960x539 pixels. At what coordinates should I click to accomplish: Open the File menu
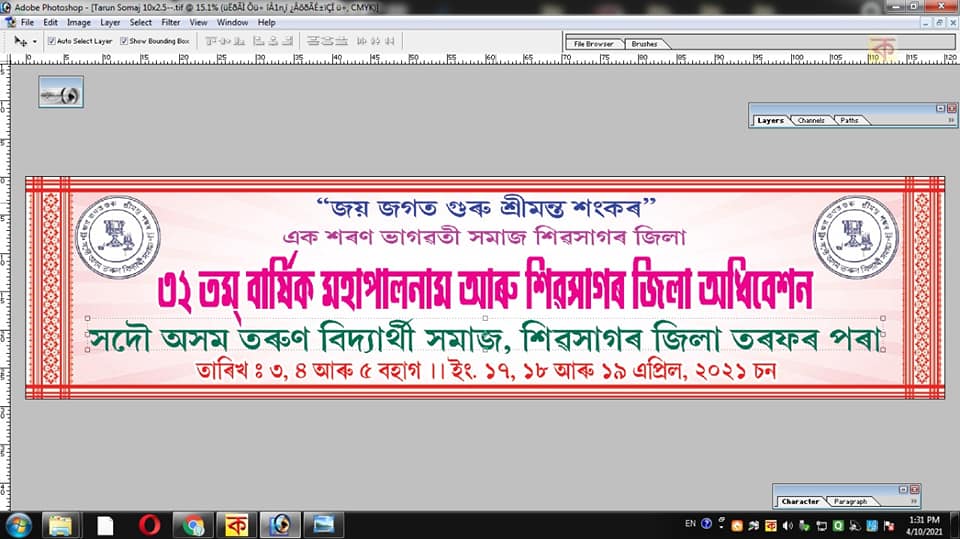click(x=28, y=23)
